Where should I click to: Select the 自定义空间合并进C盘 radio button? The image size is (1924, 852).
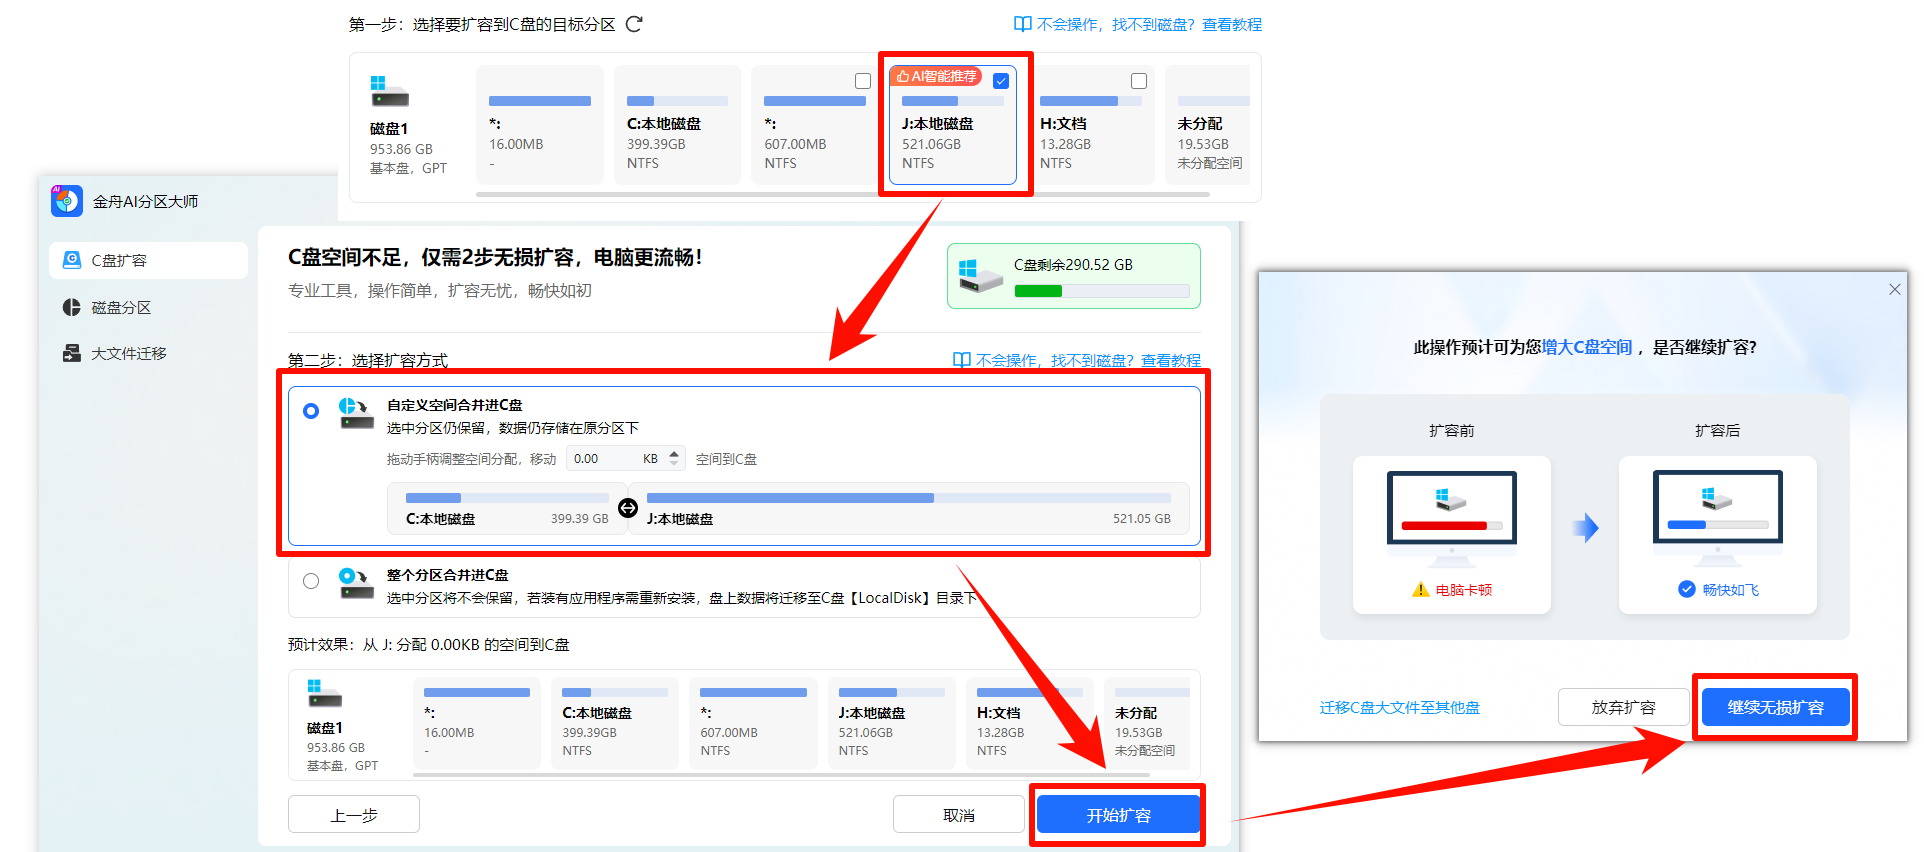[x=311, y=411]
